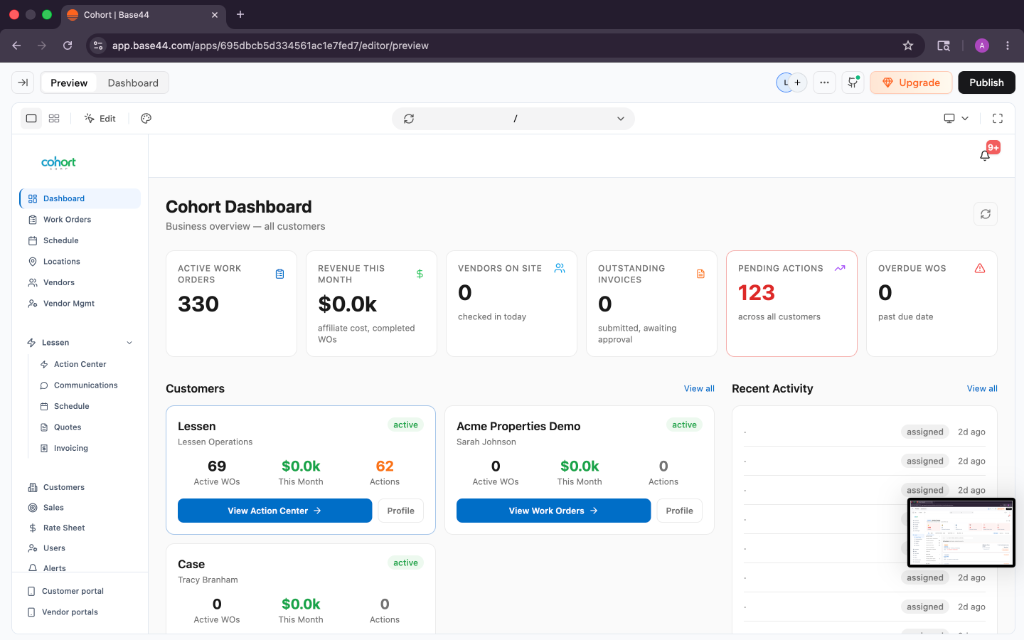Screen dimensions: 1024x640
Task: Go back in browser history
Action: (16, 46)
